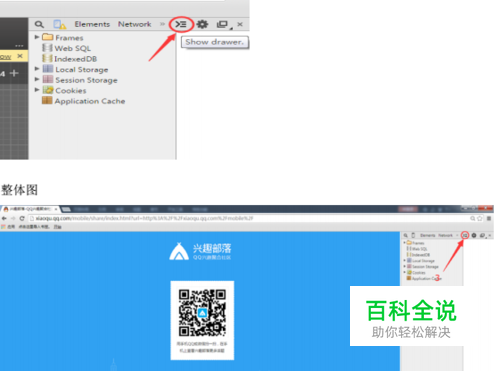Select Web SQL in the small DevTools tree
The width and height of the screenshot is (500, 371).
pyautogui.click(x=420, y=249)
